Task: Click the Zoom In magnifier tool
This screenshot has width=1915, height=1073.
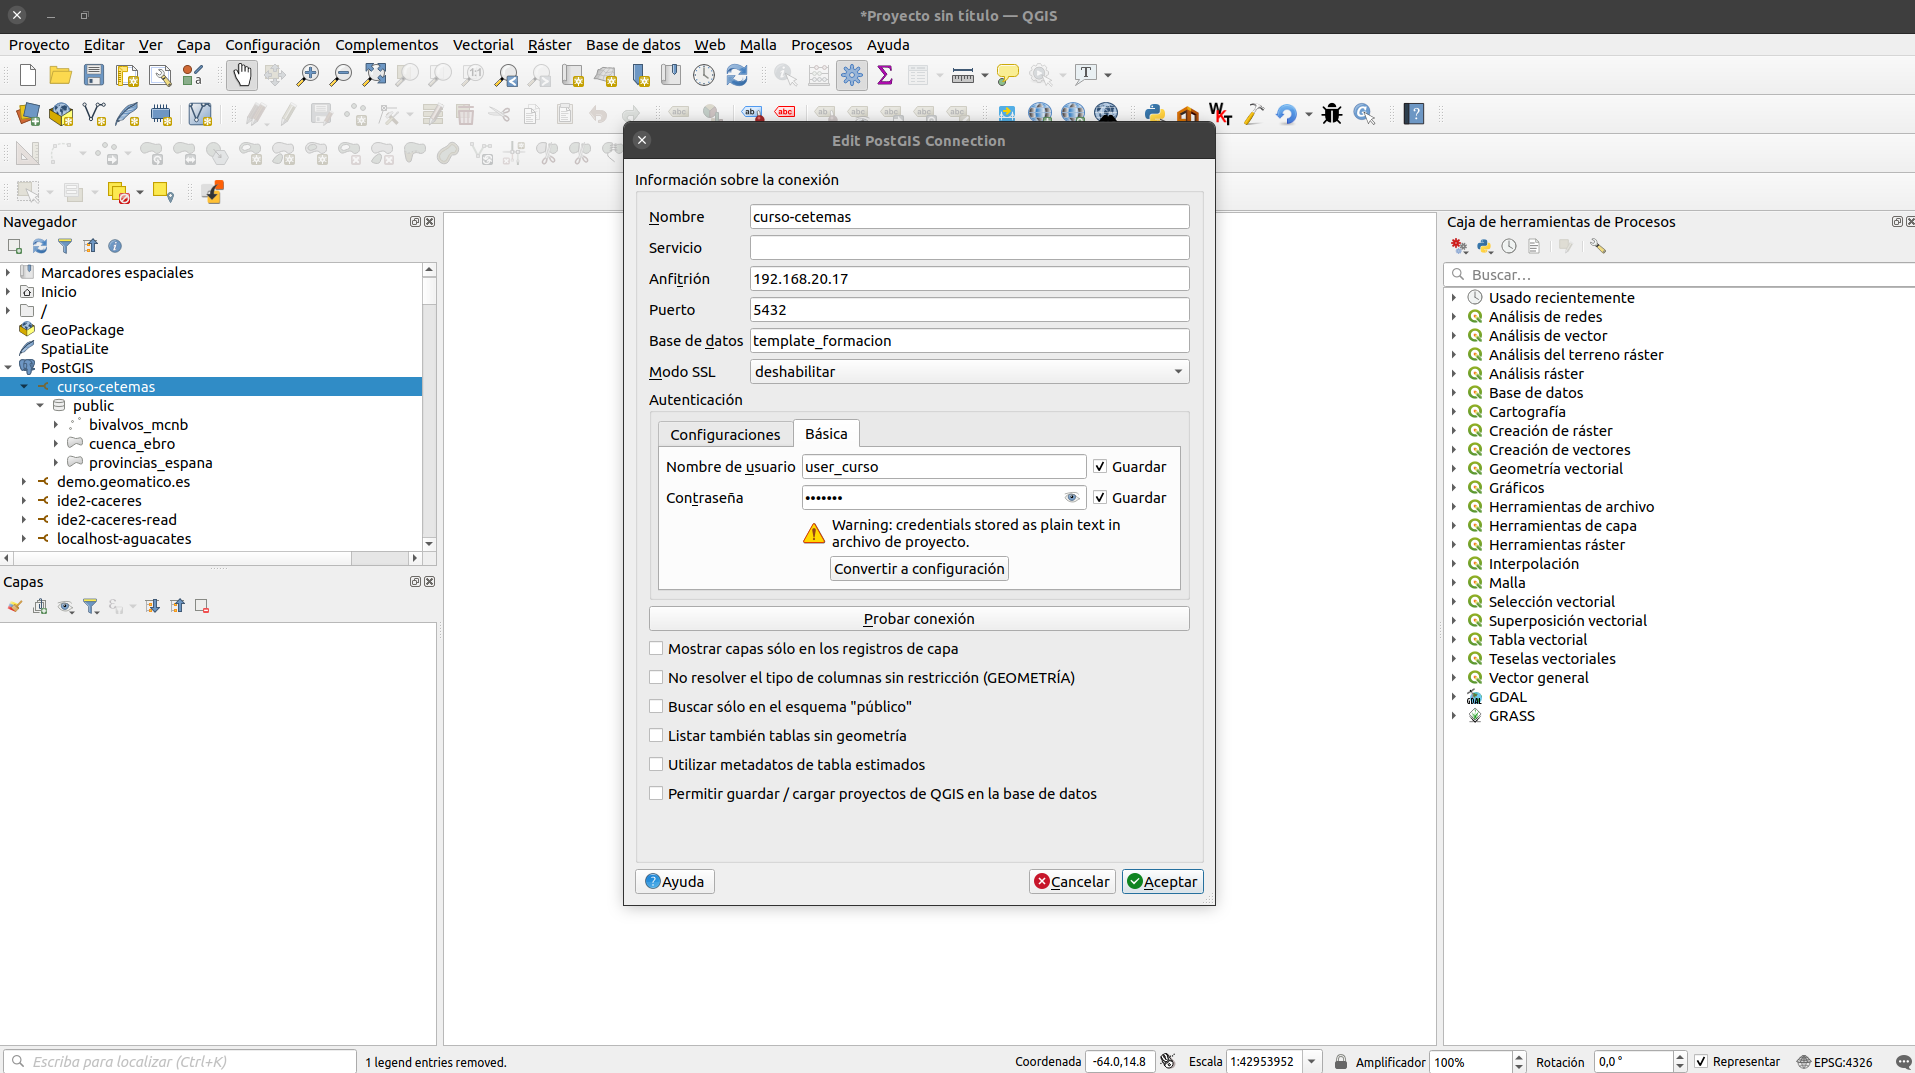Action: [x=308, y=75]
